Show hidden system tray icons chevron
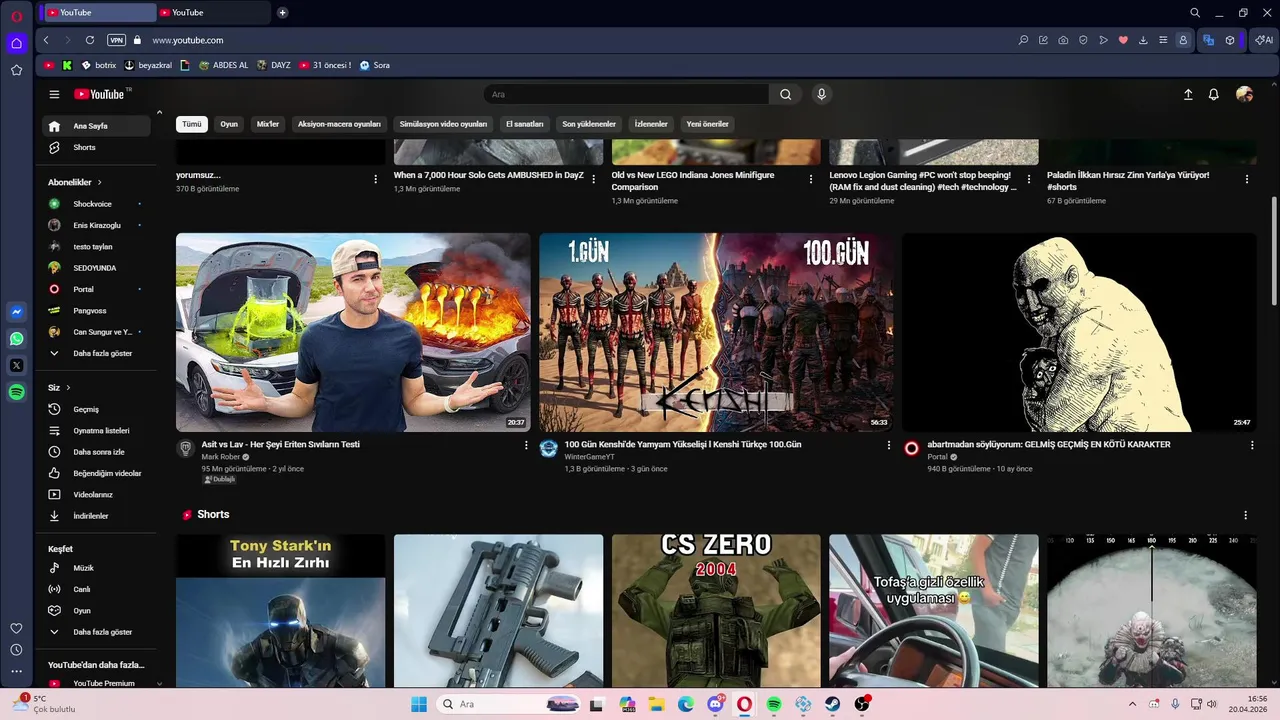 click(1132, 704)
